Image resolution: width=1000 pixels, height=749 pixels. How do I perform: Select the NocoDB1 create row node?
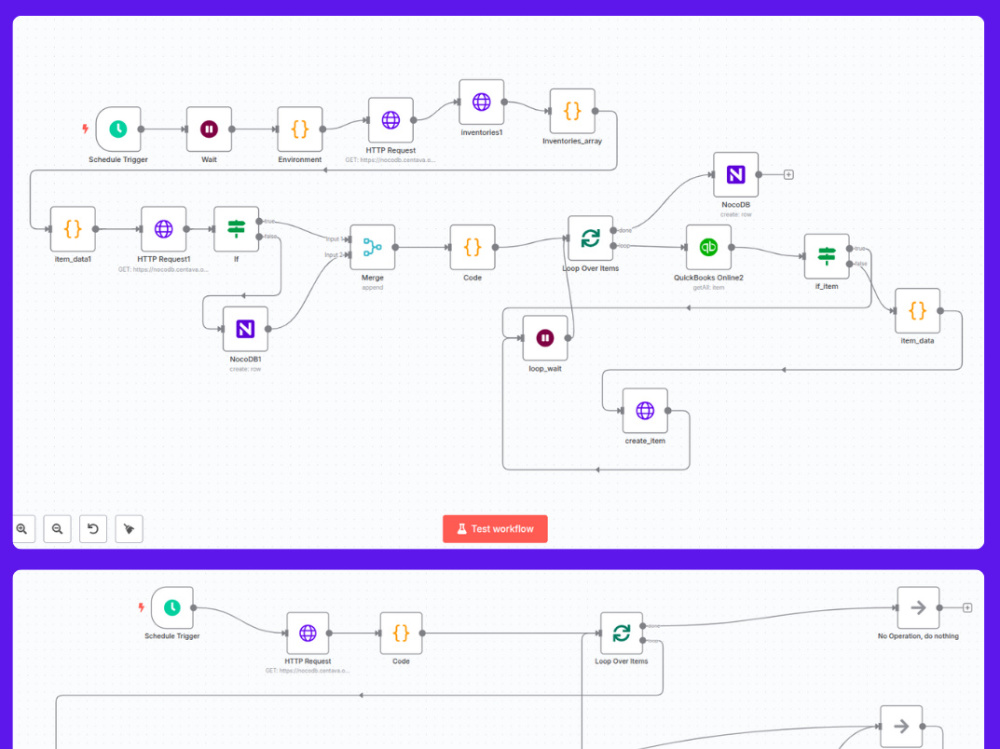(246, 329)
